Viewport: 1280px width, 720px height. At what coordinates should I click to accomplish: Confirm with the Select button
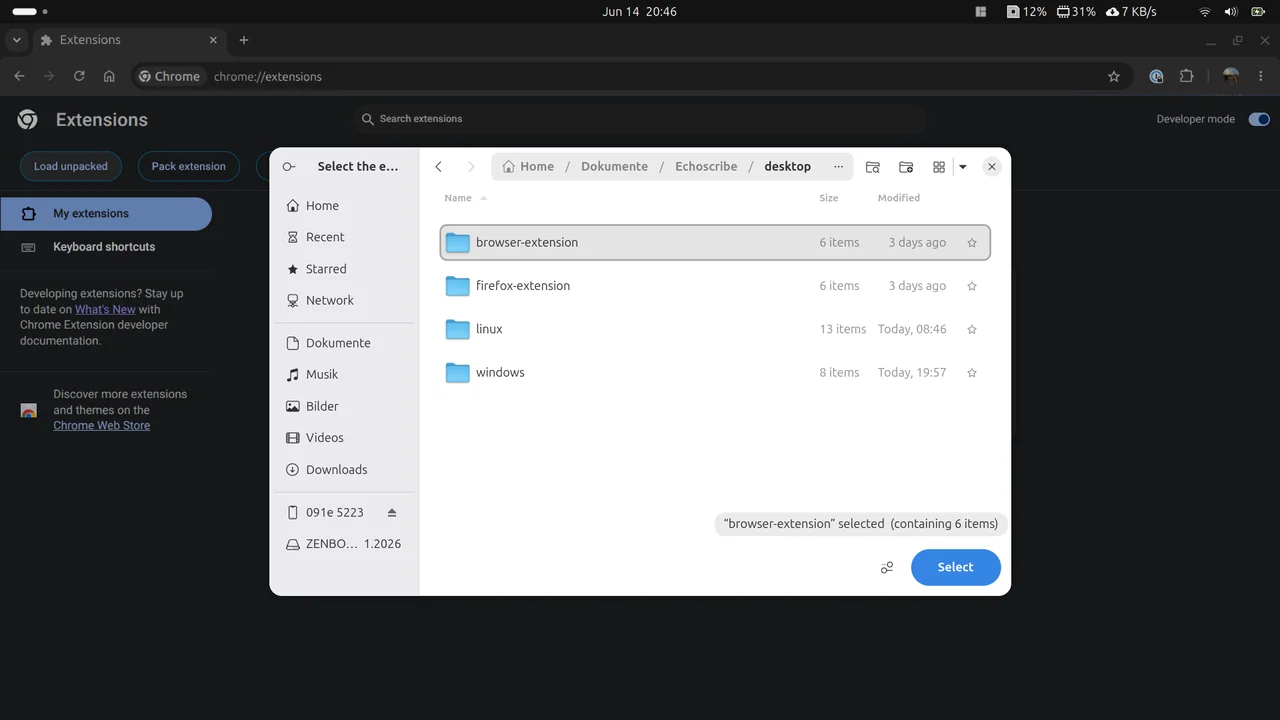955,567
